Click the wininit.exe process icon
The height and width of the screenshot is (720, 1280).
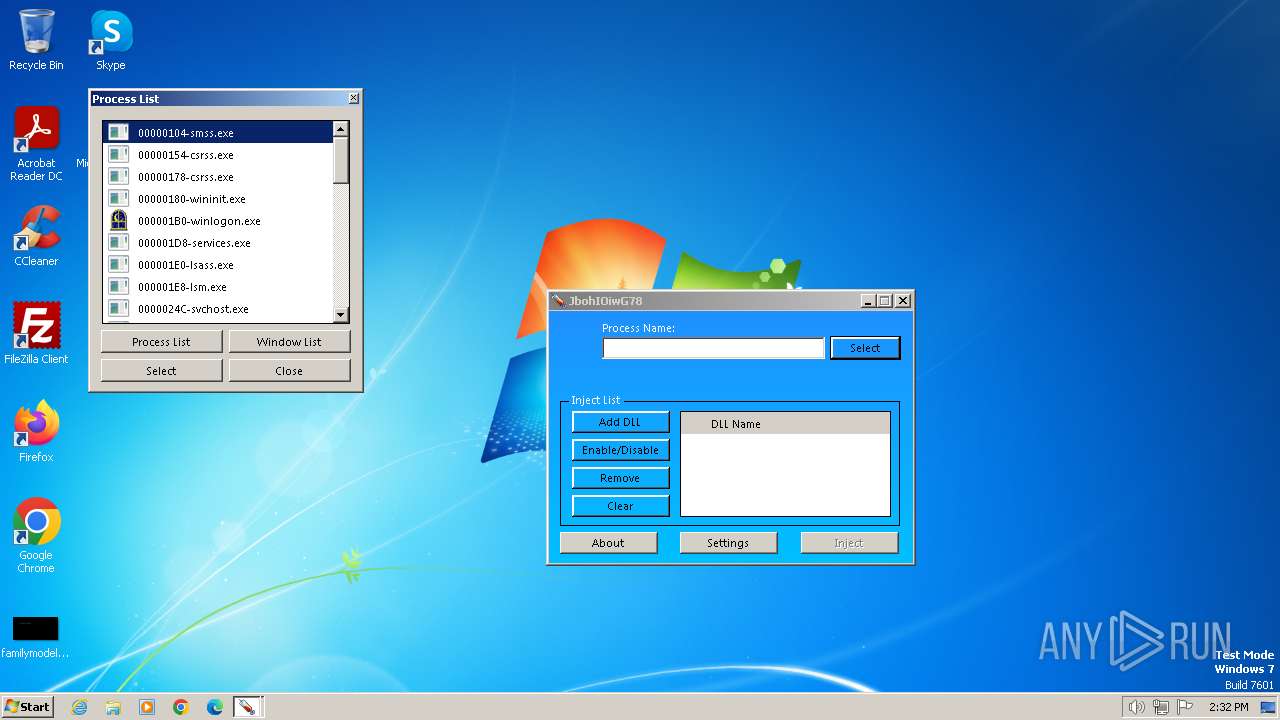[119, 198]
